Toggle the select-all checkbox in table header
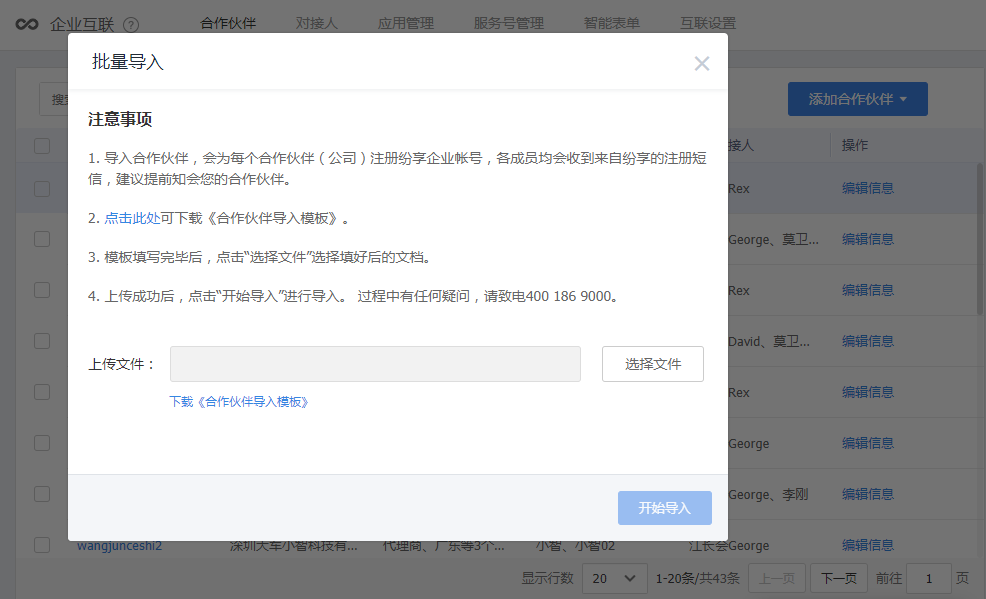Viewport: 986px width, 599px height. [x=42, y=146]
